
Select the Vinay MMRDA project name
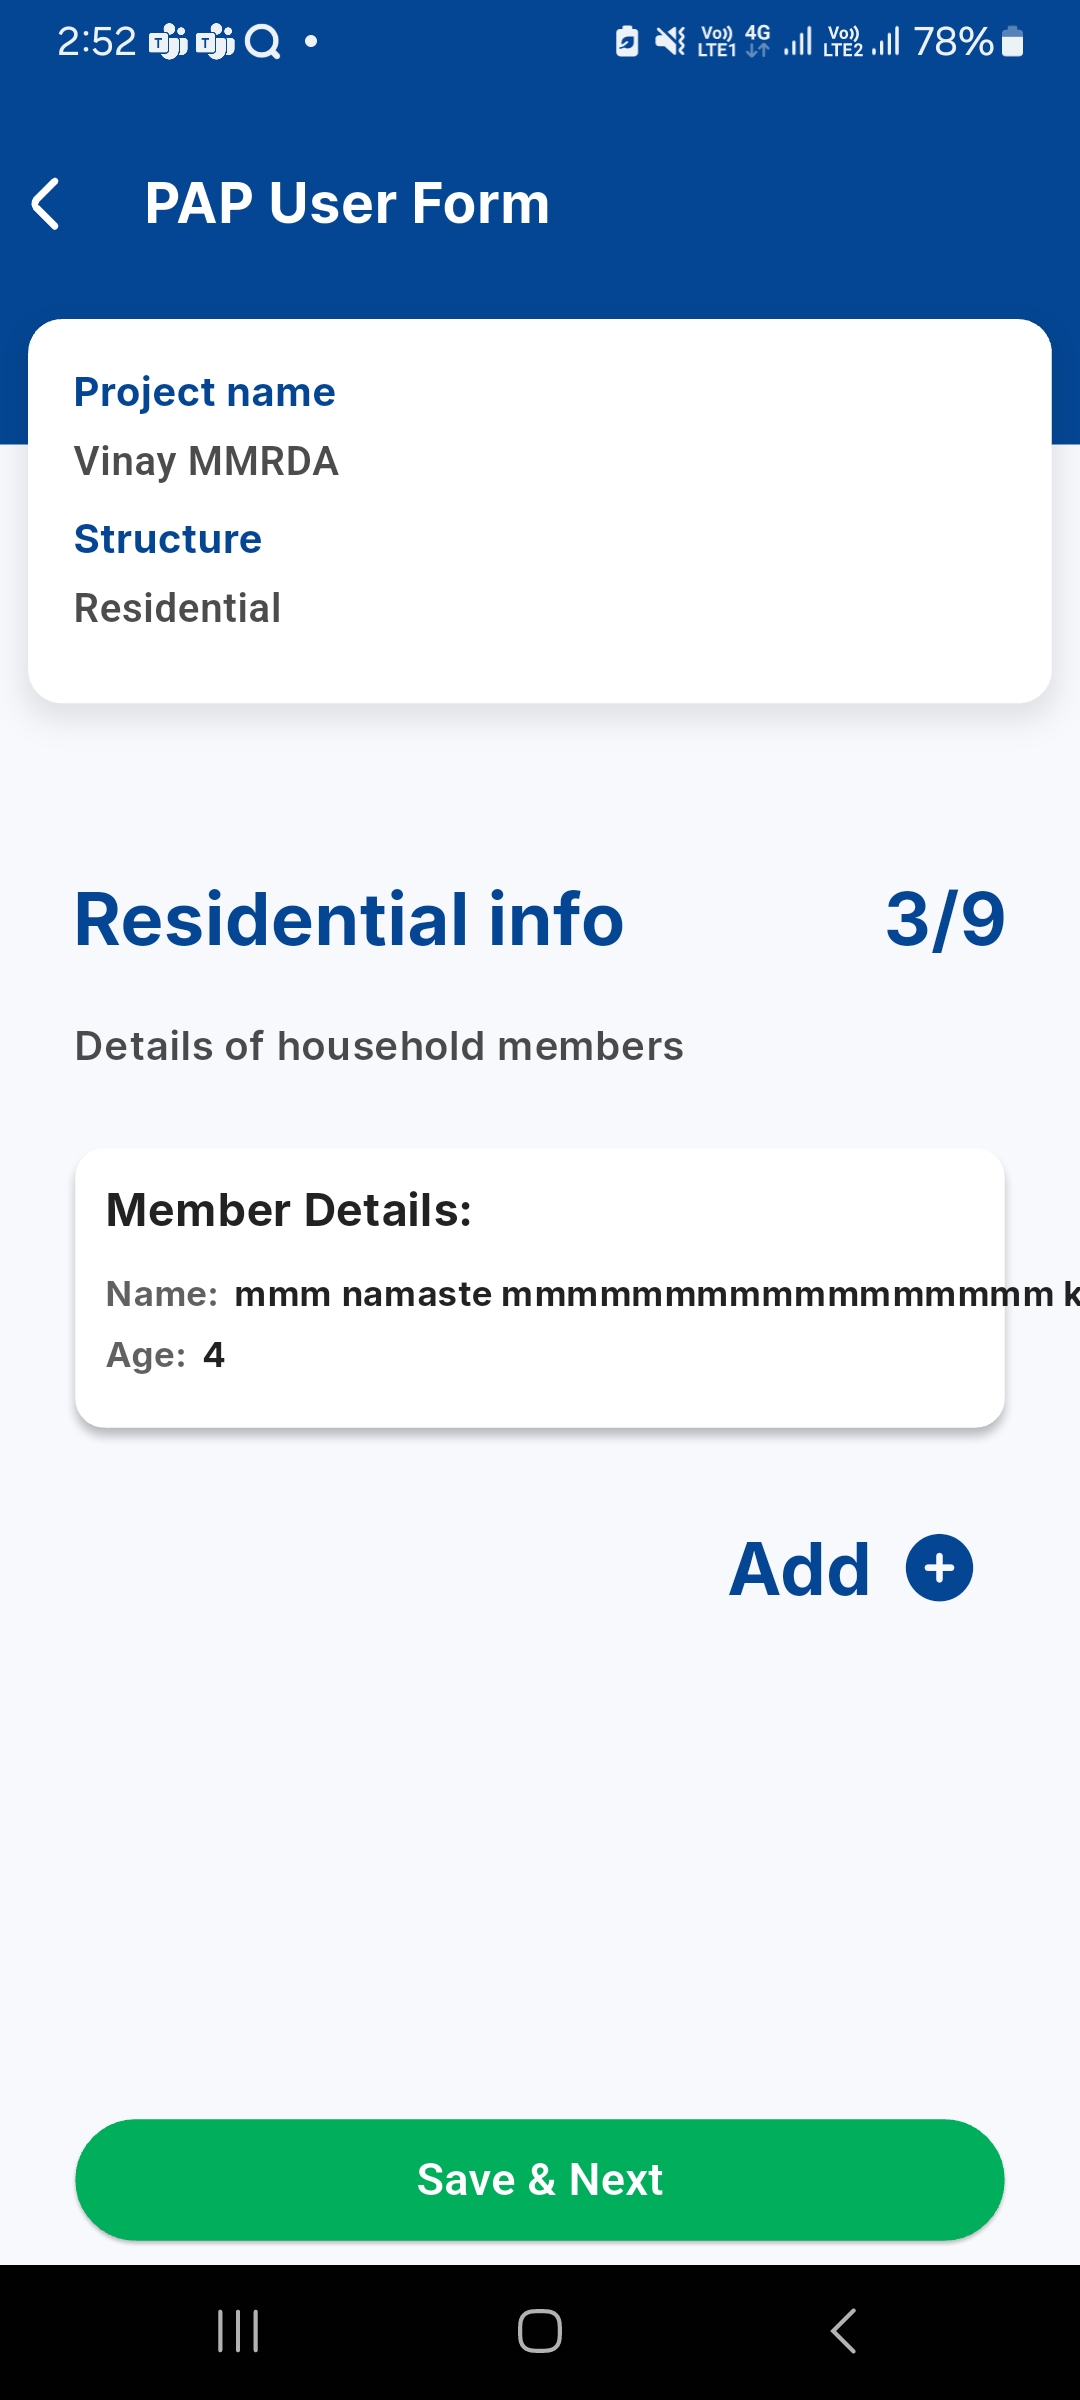pyautogui.click(x=206, y=462)
